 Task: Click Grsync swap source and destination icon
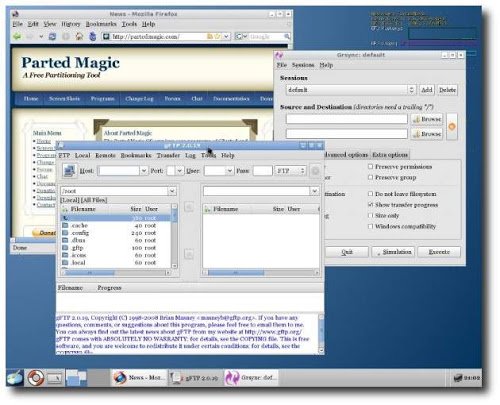point(452,127)
